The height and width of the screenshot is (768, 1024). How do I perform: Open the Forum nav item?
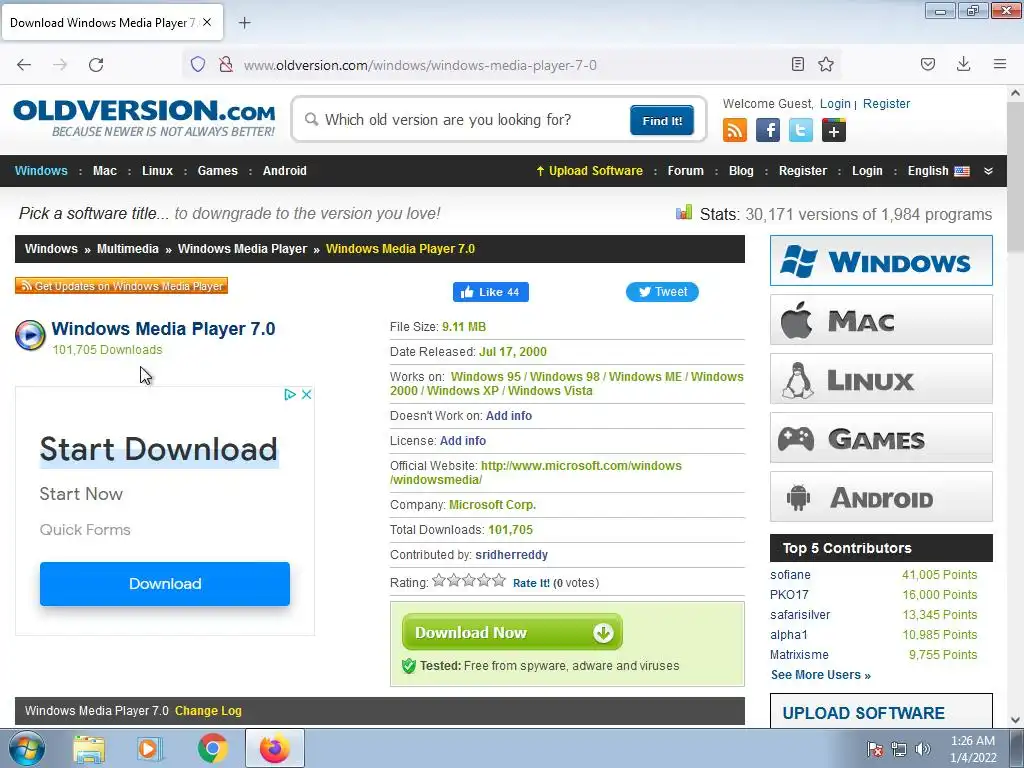[686, 171]
